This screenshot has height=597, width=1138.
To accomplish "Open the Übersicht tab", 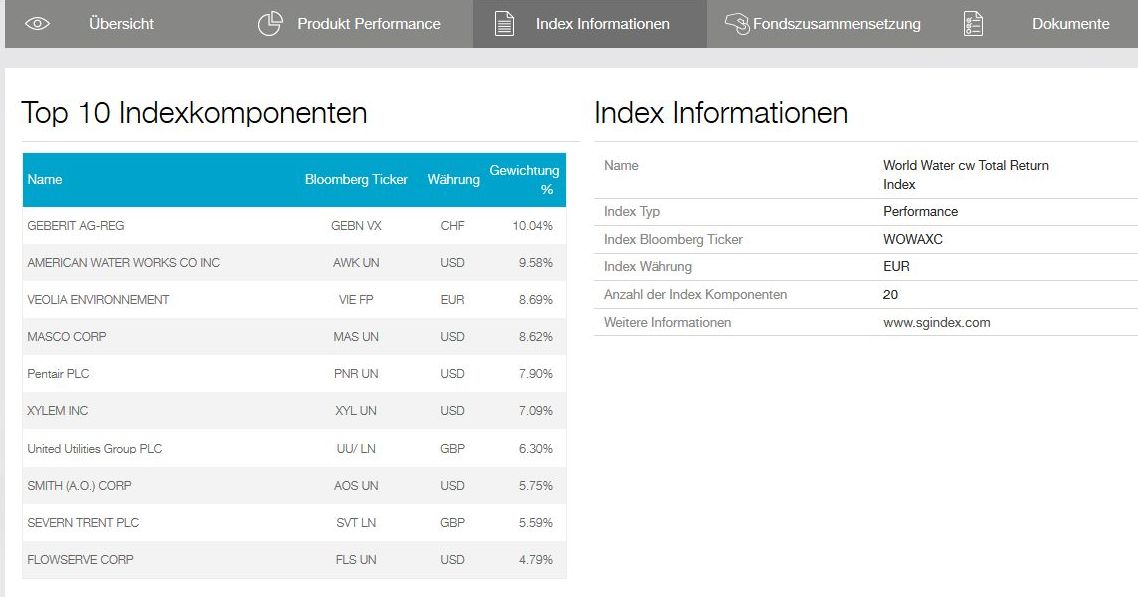I will [121, 24].
